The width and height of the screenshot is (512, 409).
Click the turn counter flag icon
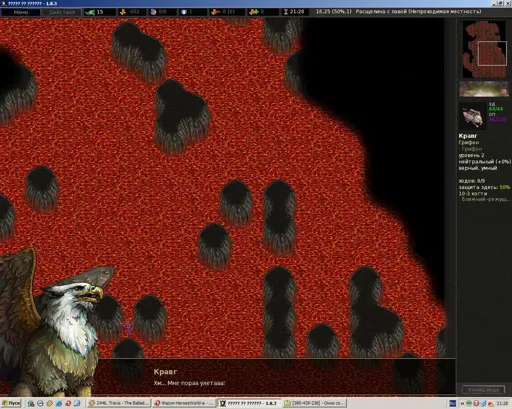coord(90,12)
